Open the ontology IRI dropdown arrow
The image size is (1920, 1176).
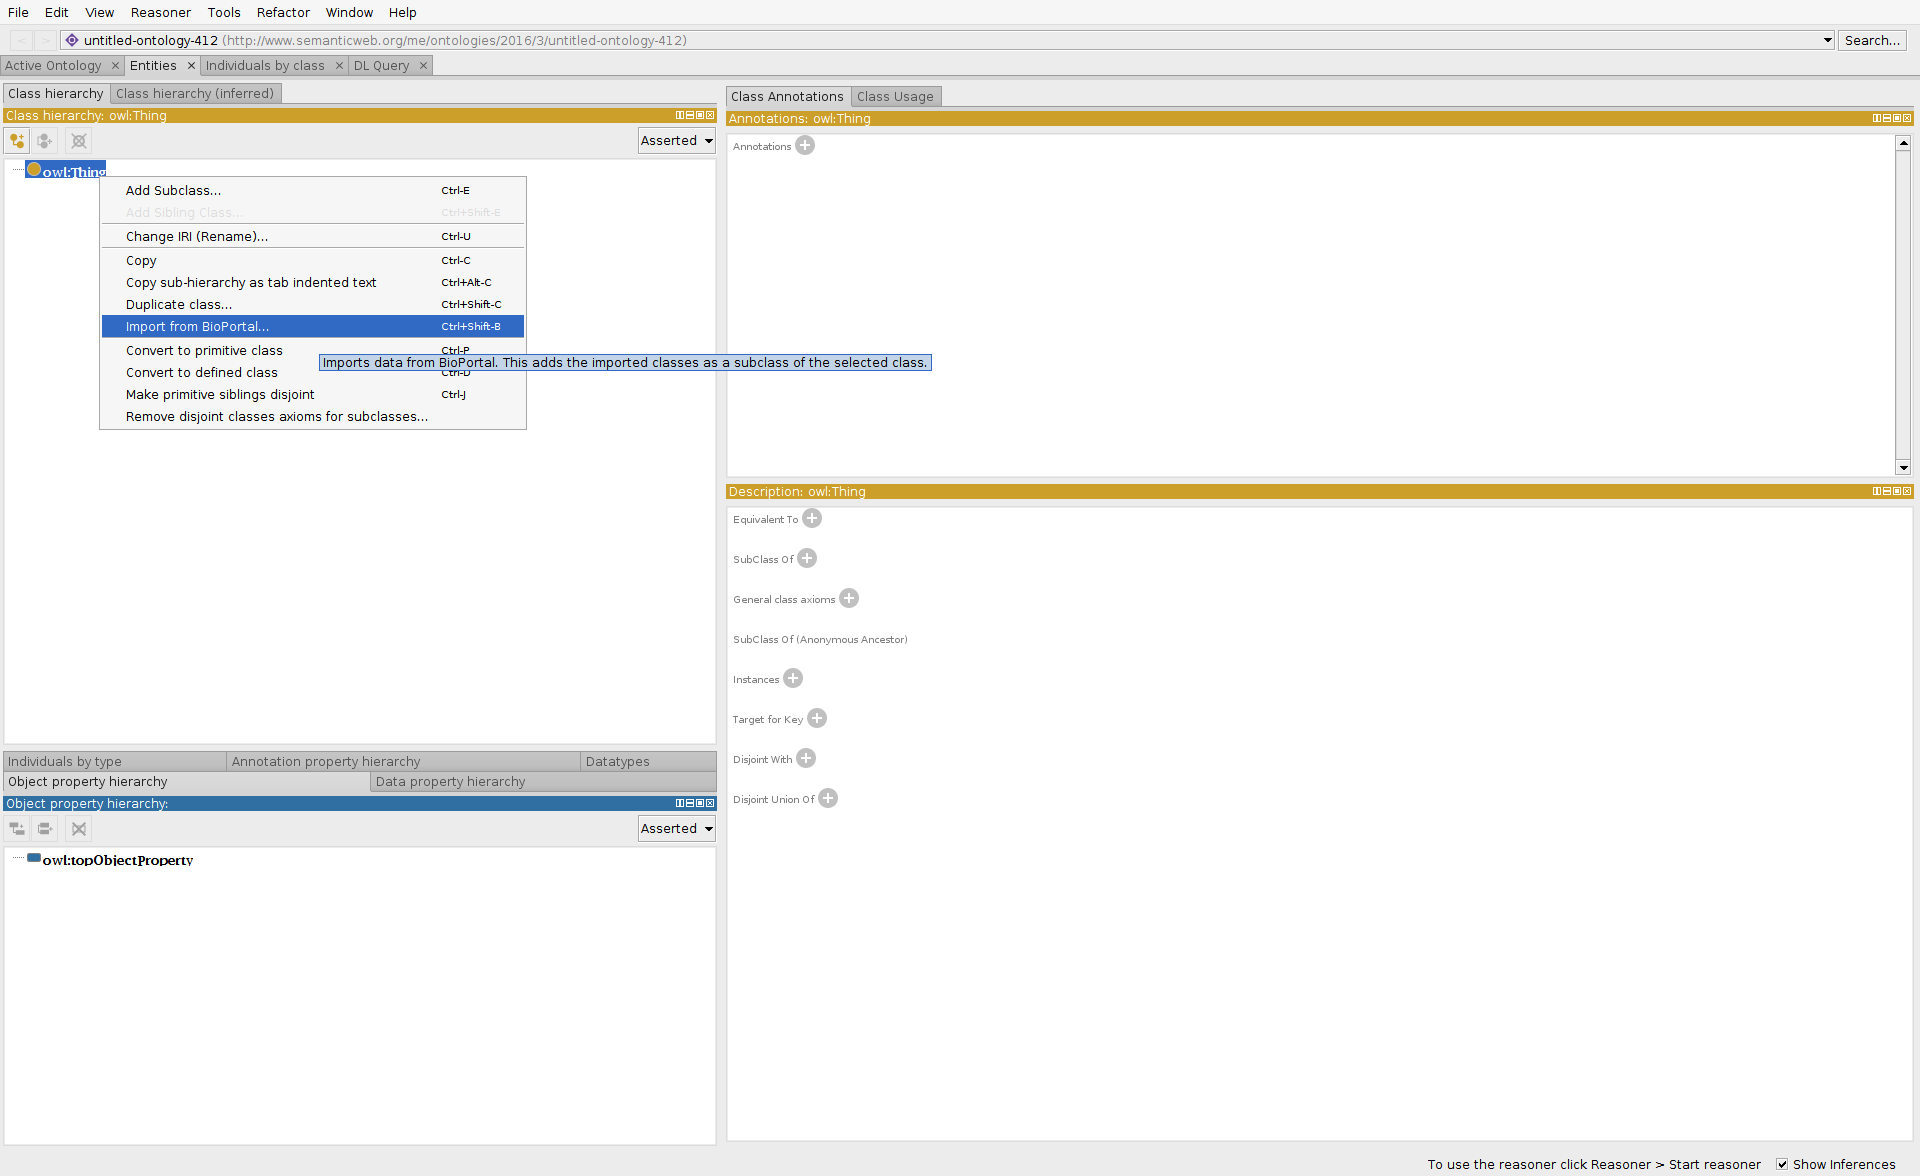(x=1827, y=41)
